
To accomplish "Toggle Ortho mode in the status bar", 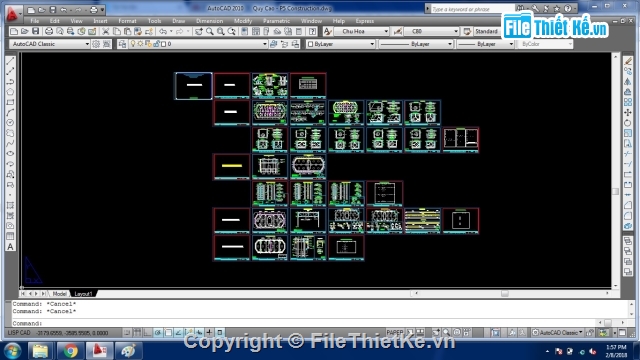I will point(148,333).
